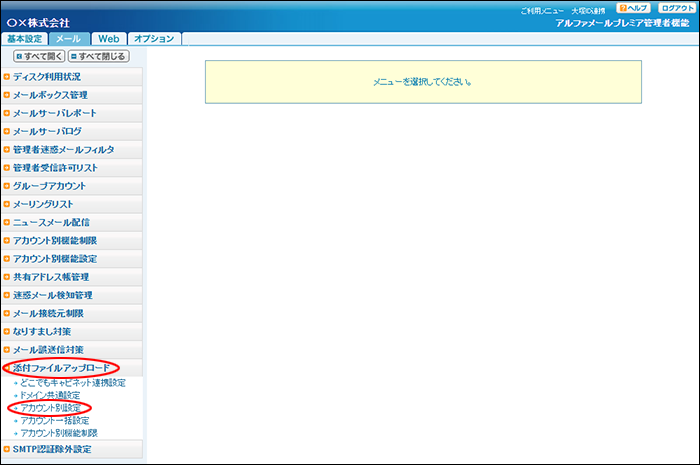The image size is (700, 465).
Task: Switch to the 基本設定 tab
Action: (x=25, y=39)
